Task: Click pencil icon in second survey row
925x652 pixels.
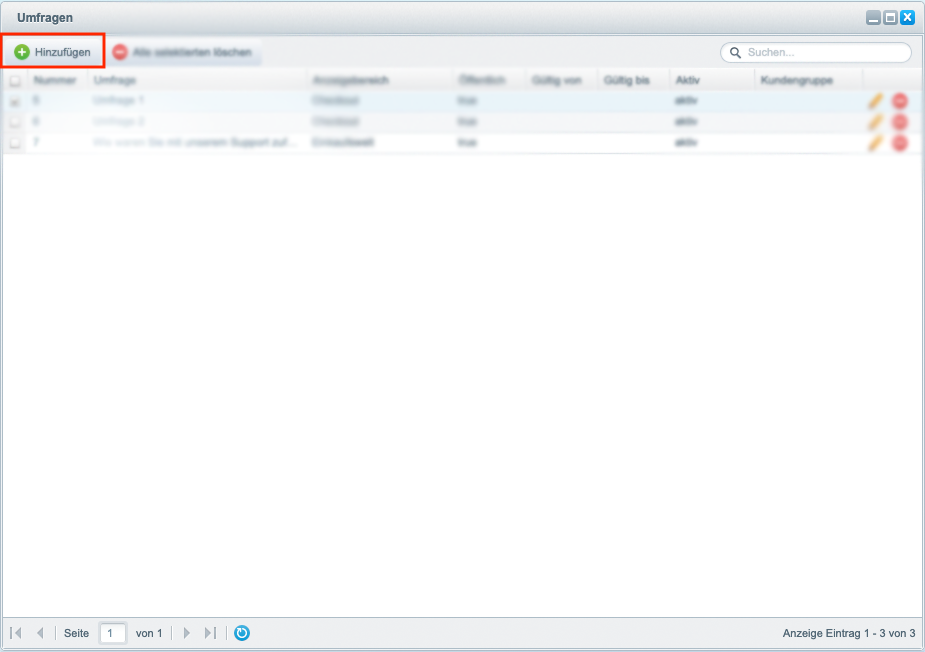Action: coord(875,122)
